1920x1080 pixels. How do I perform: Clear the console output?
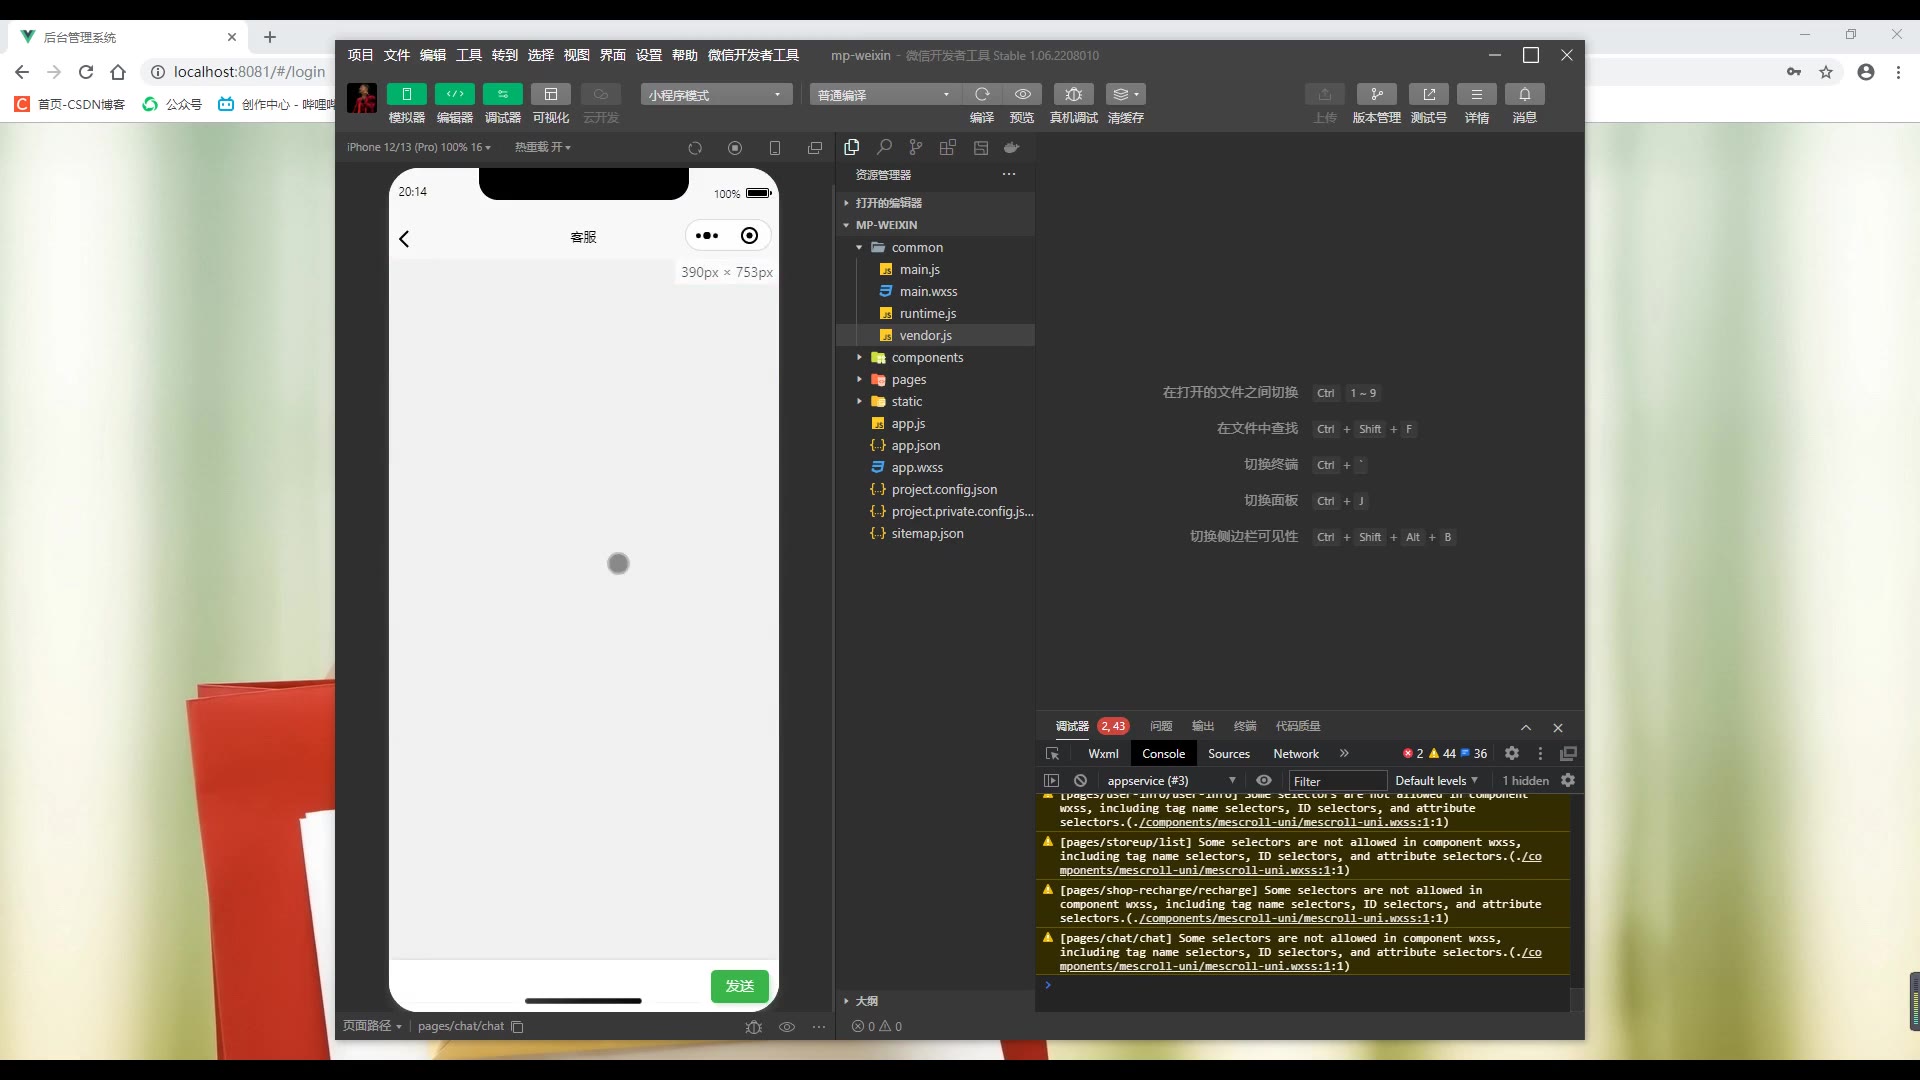click(x=1080, y=781)
